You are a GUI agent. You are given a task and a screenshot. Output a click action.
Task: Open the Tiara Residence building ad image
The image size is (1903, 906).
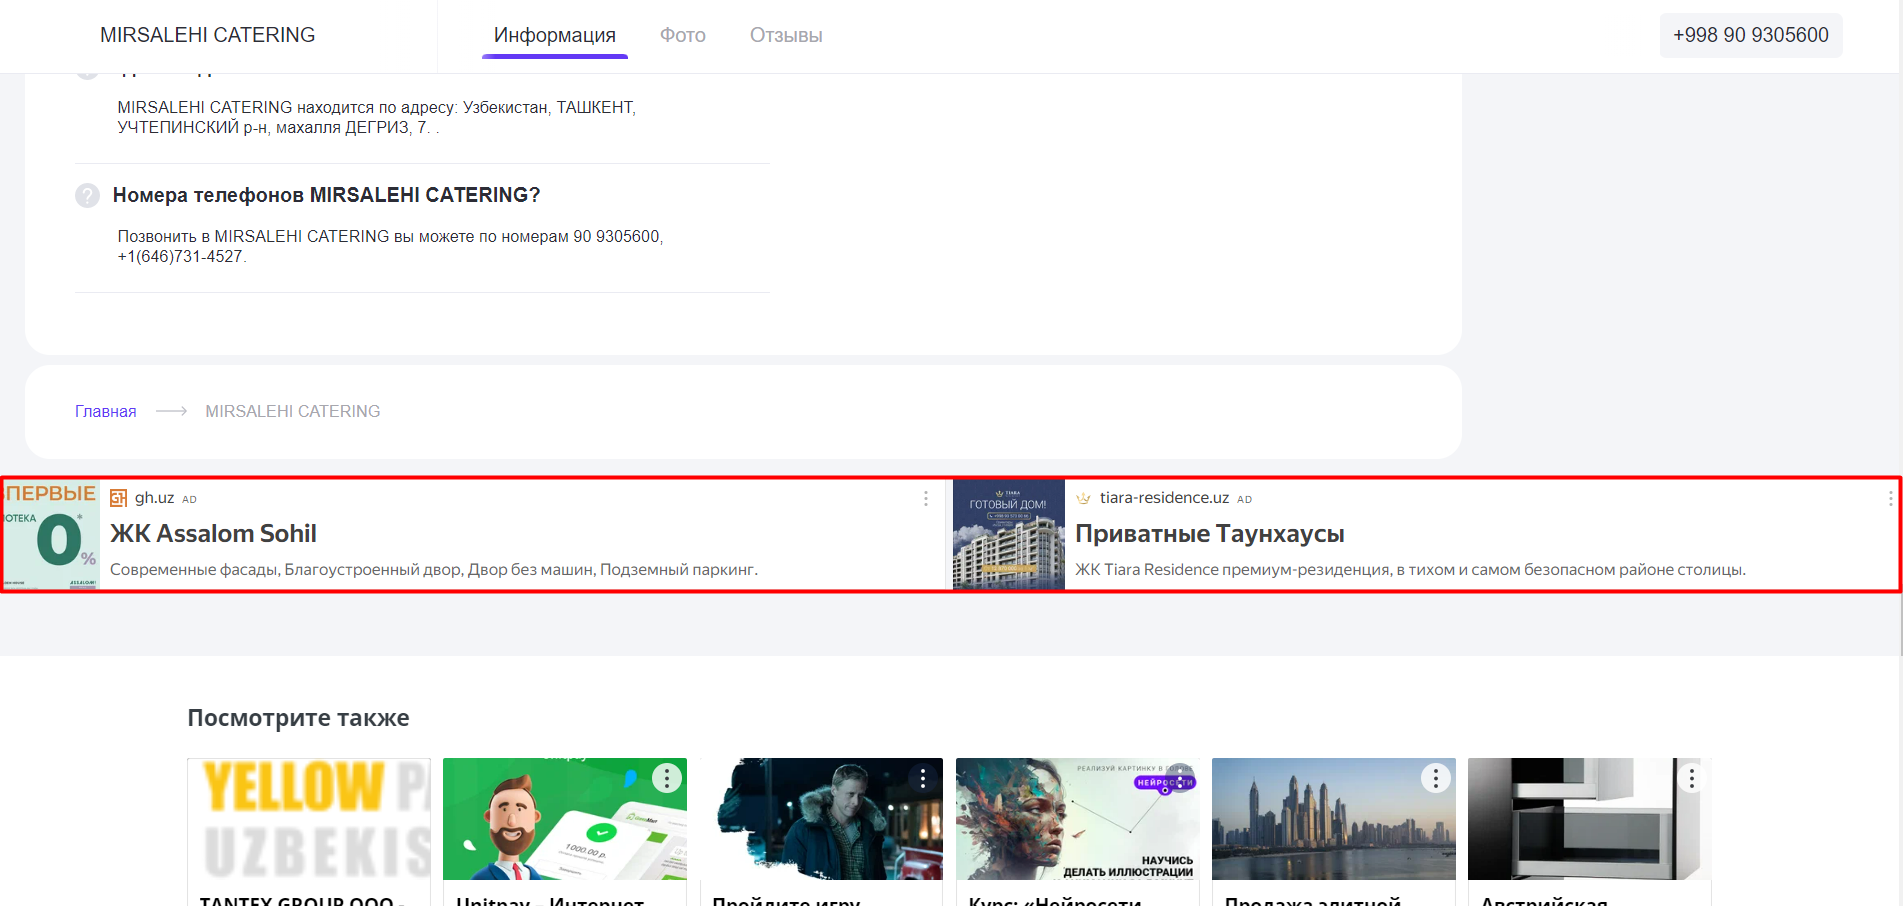pos(1009,535)
